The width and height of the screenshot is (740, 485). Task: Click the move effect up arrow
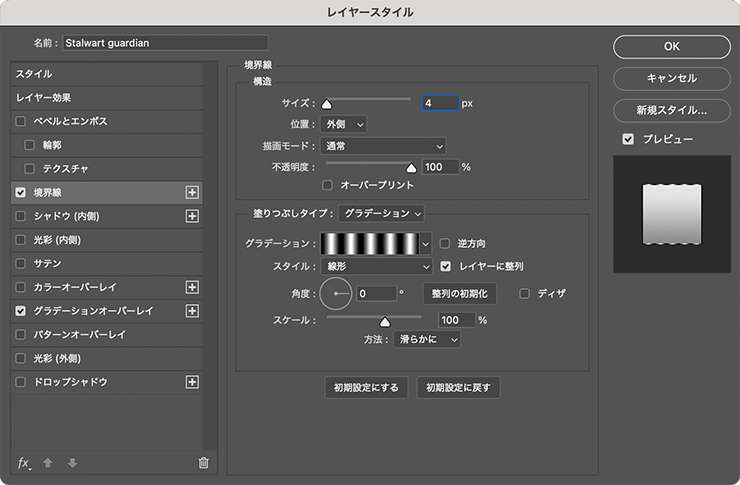click(x=48, y=462)
